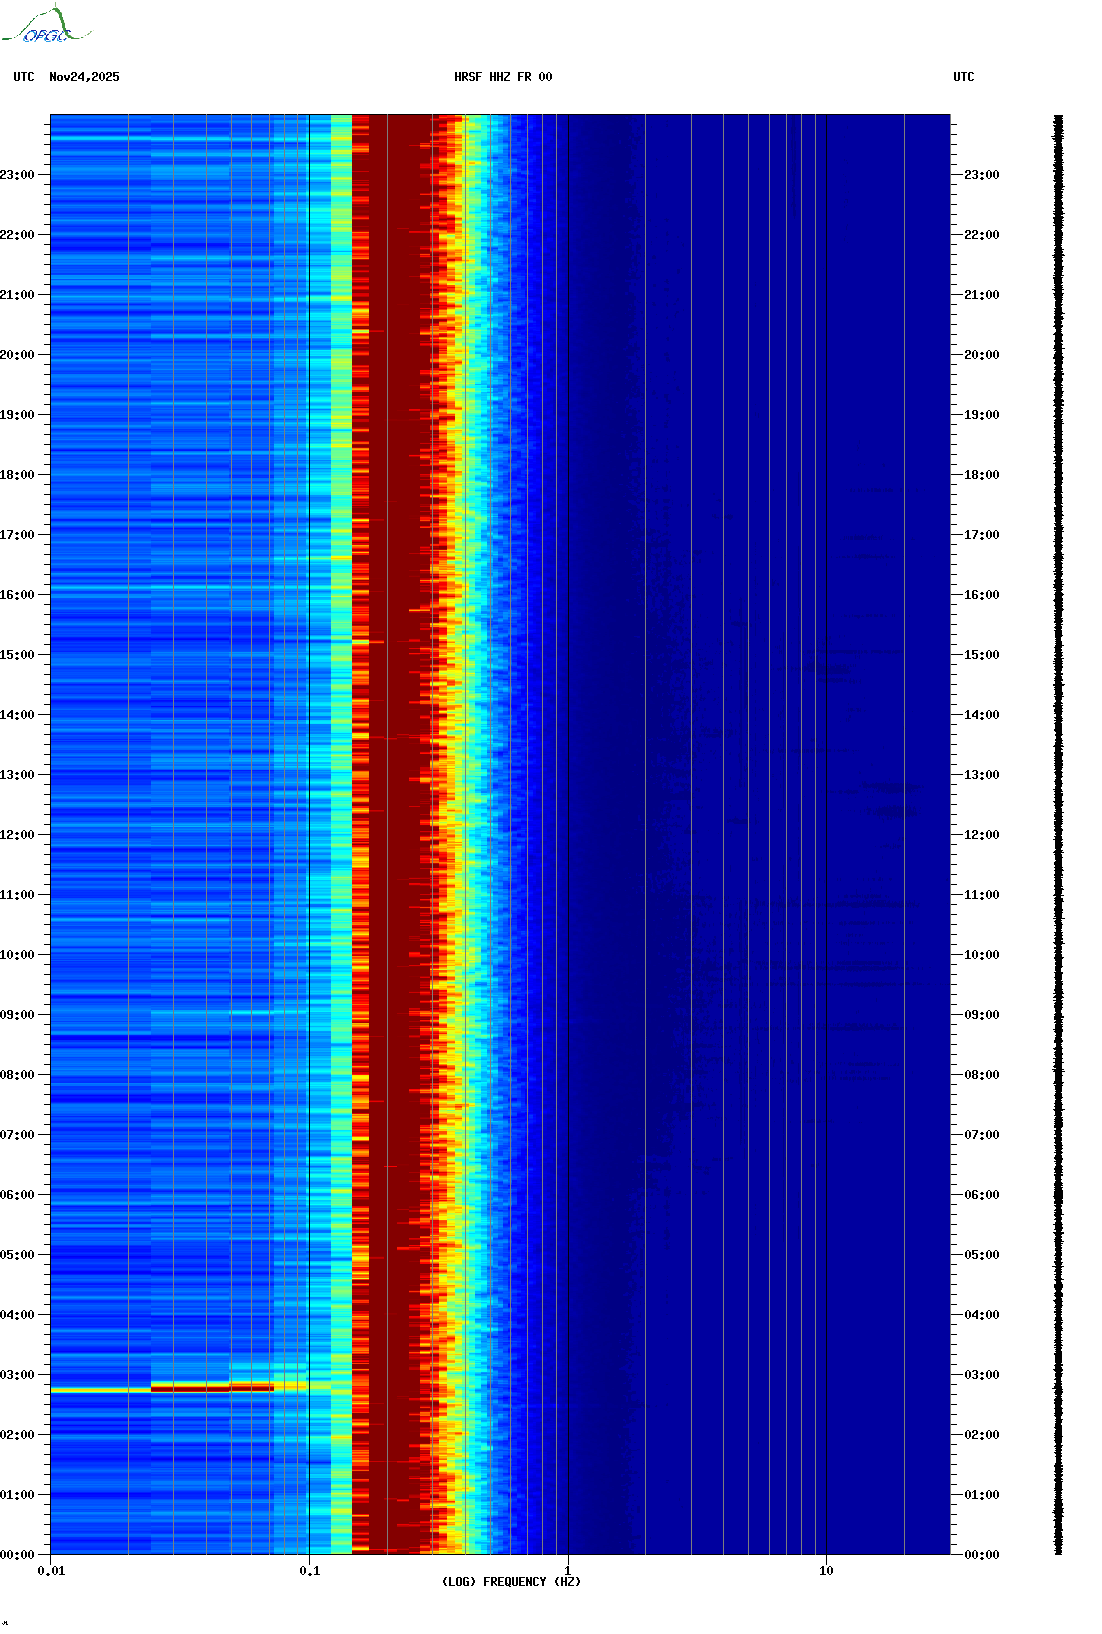Click the right axis '23:00' time label
The height and width of the screenshot is (1634, 1102).
click(x=982, y=175)
